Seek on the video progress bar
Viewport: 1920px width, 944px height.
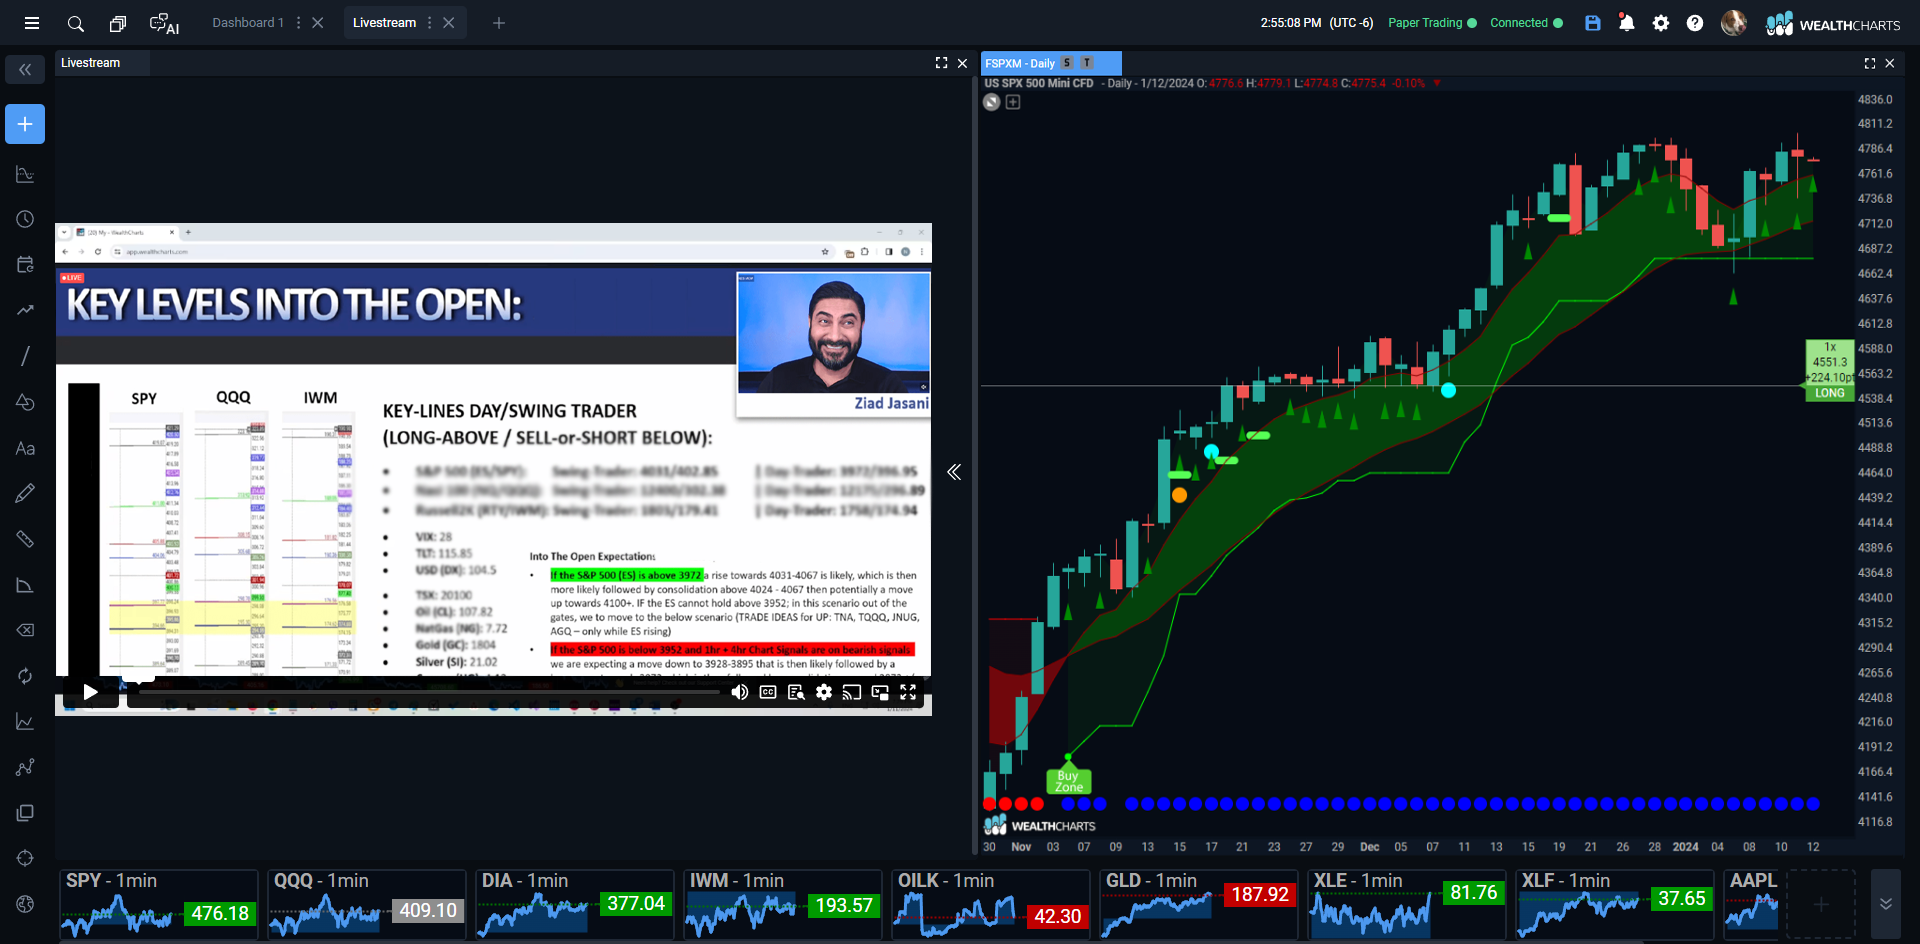pyautogui.click(x=430, y=691)
